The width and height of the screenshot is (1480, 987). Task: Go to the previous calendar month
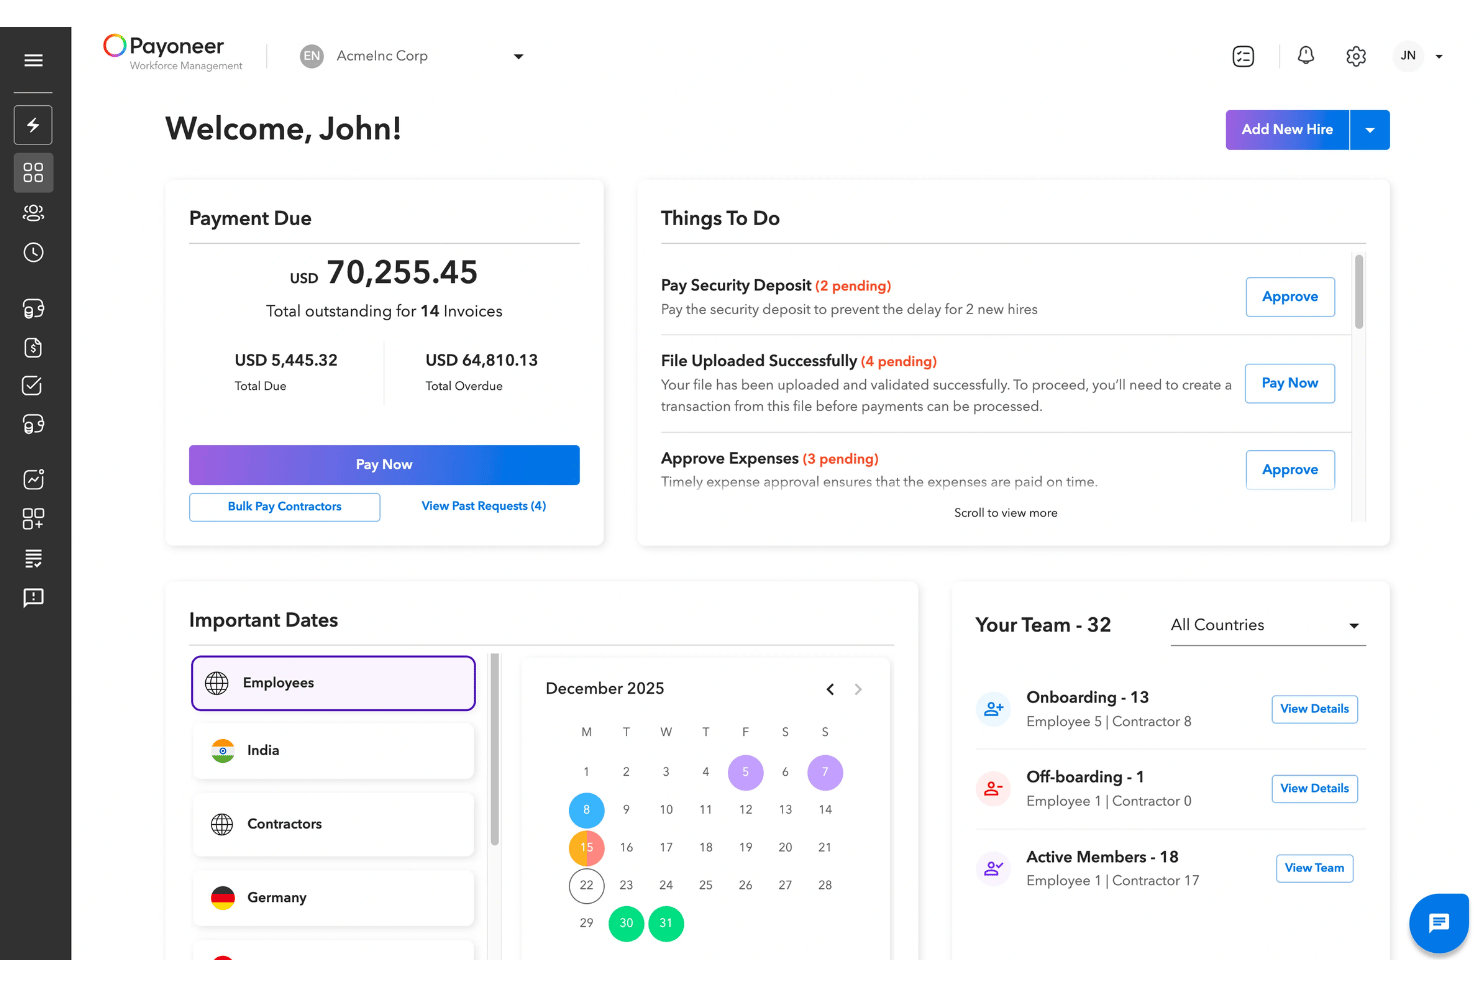[830, 689]
